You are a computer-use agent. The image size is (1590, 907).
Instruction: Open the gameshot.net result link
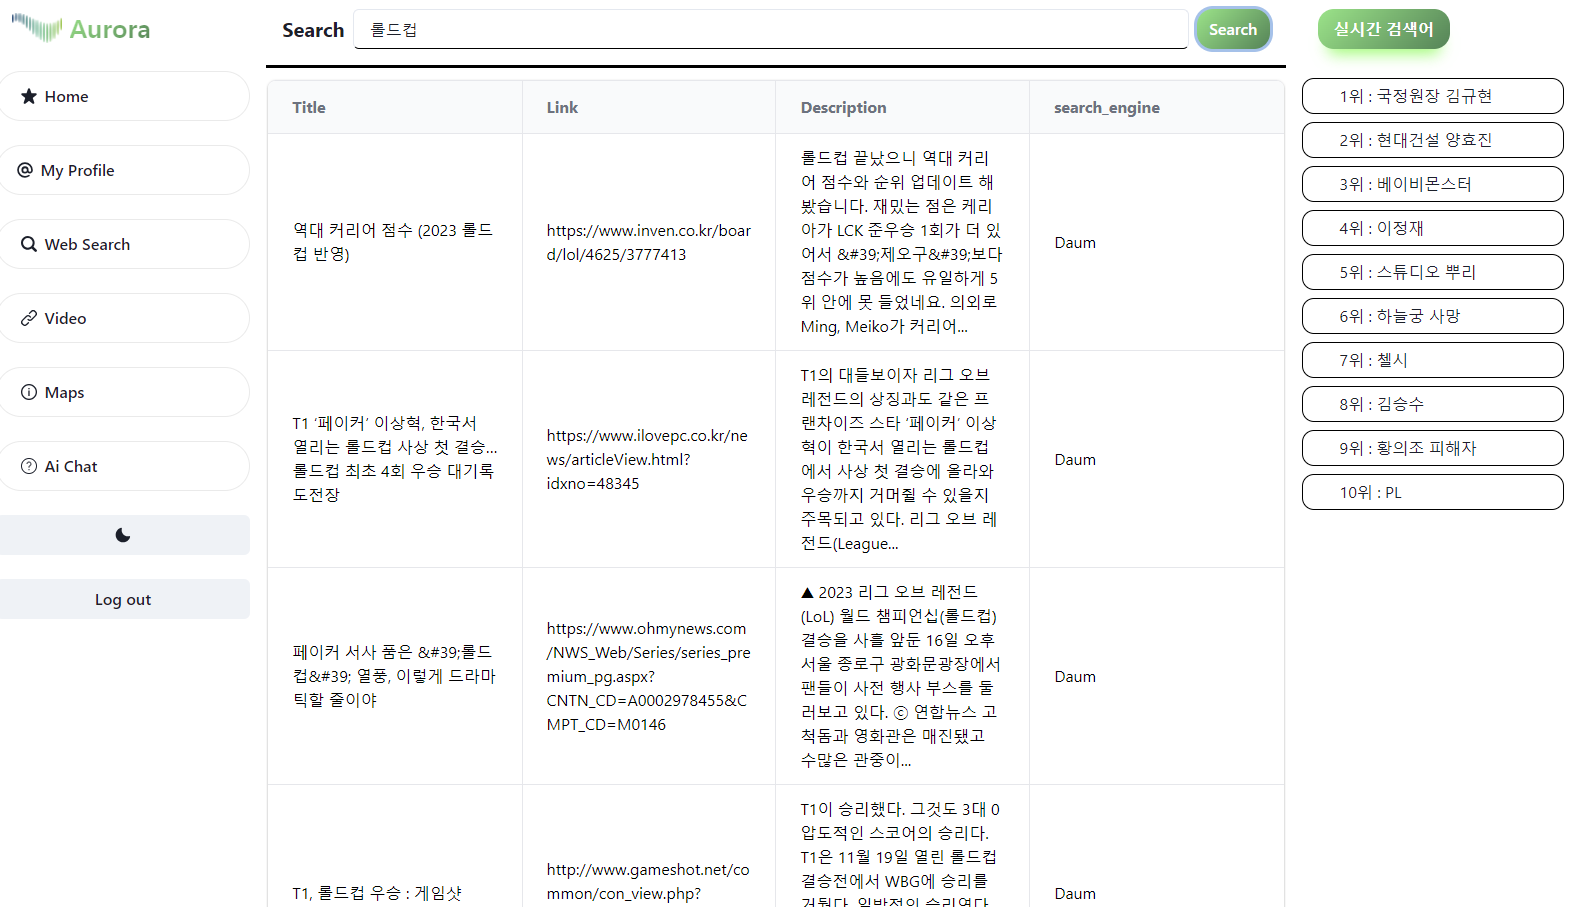648,881
